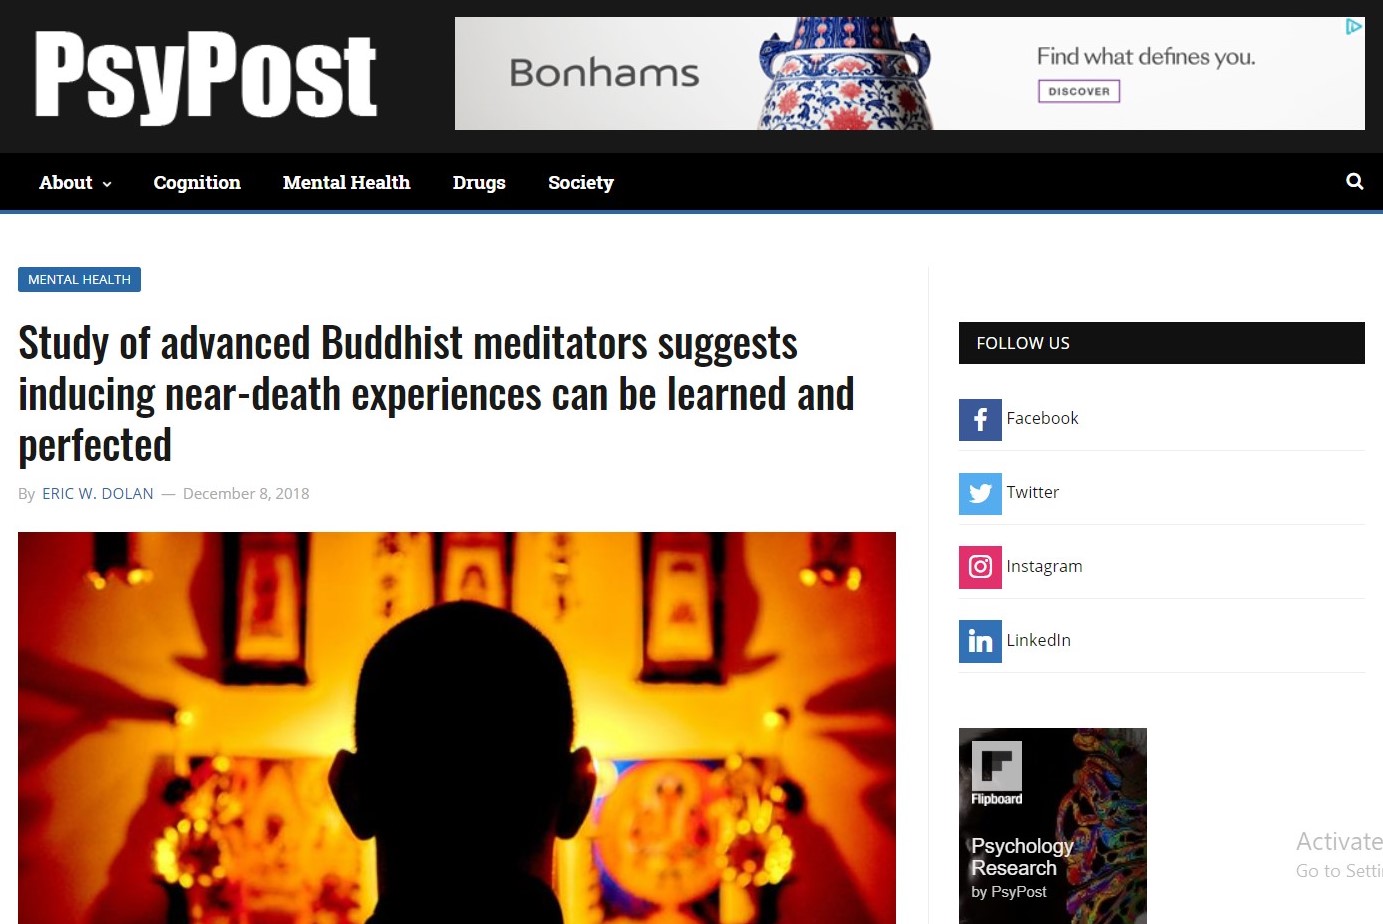Click the Instagram text link
The image size is (1383, 924).
[1044, 566]
